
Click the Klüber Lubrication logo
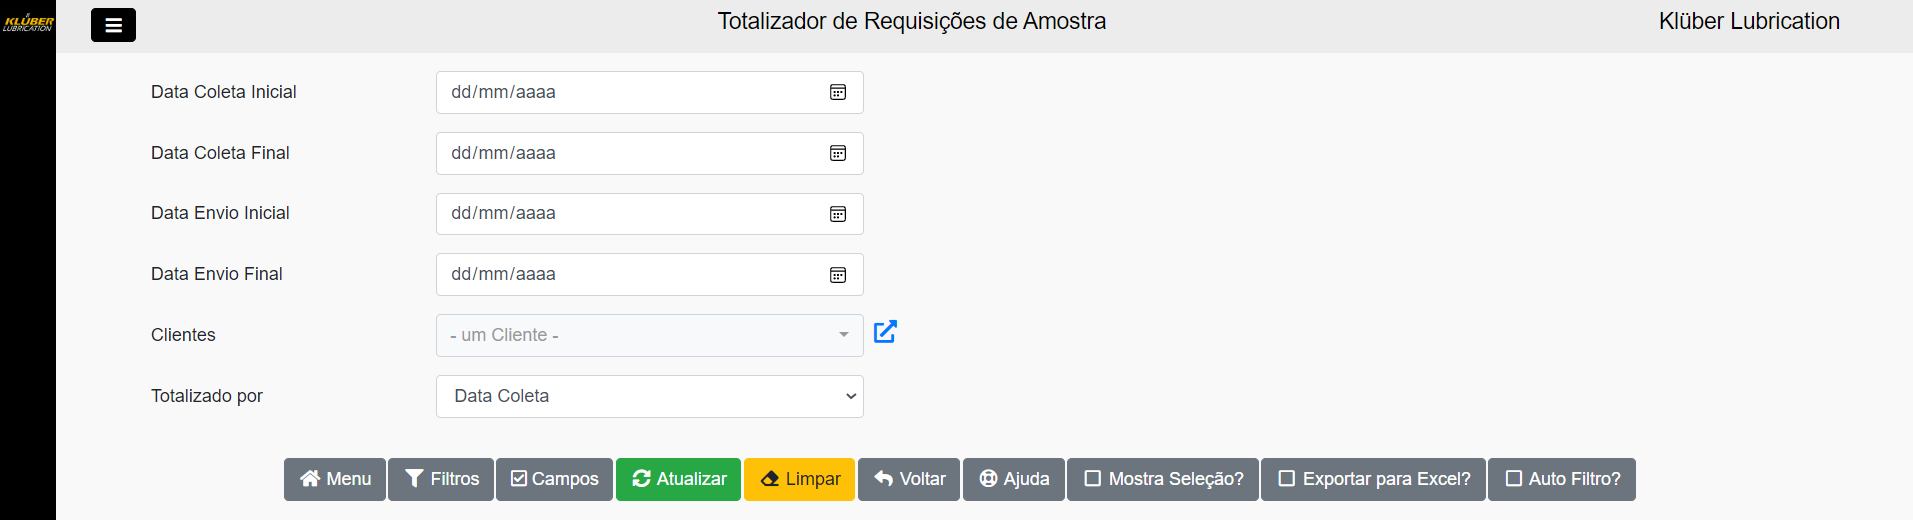(28, 22)
